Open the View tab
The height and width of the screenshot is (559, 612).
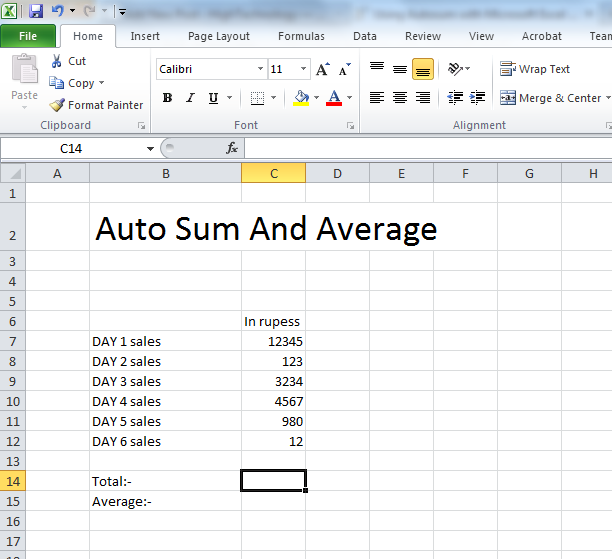(x=481, y=36)
